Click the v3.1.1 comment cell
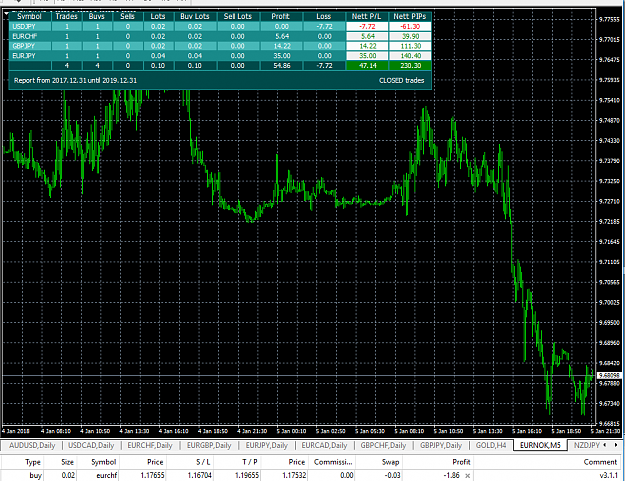The width and height of the screenshot is (625, 481). click(x=608, y=475)
